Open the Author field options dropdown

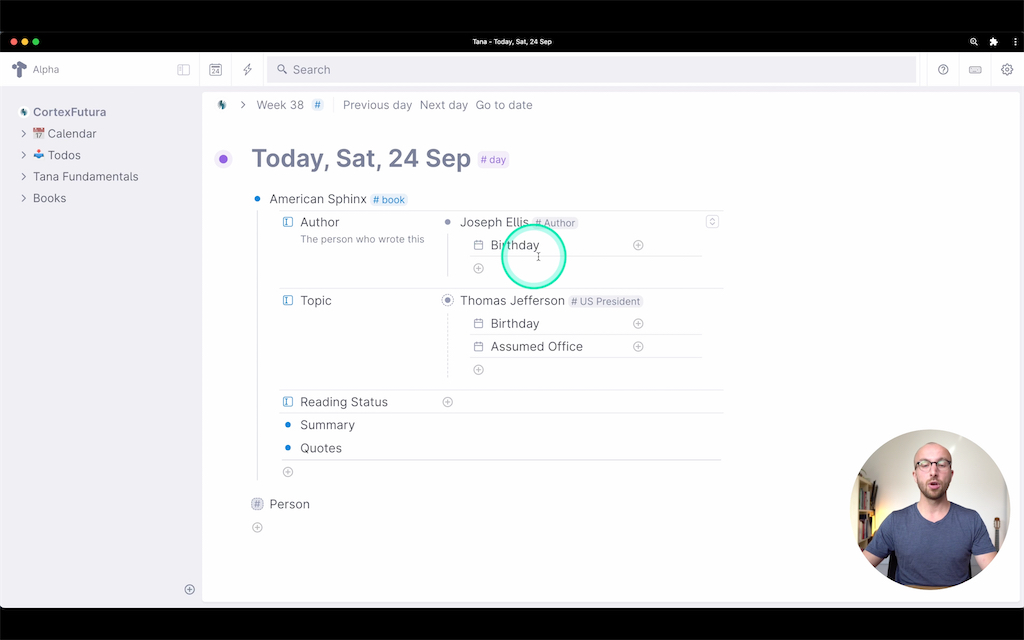(x=712, y=222)
